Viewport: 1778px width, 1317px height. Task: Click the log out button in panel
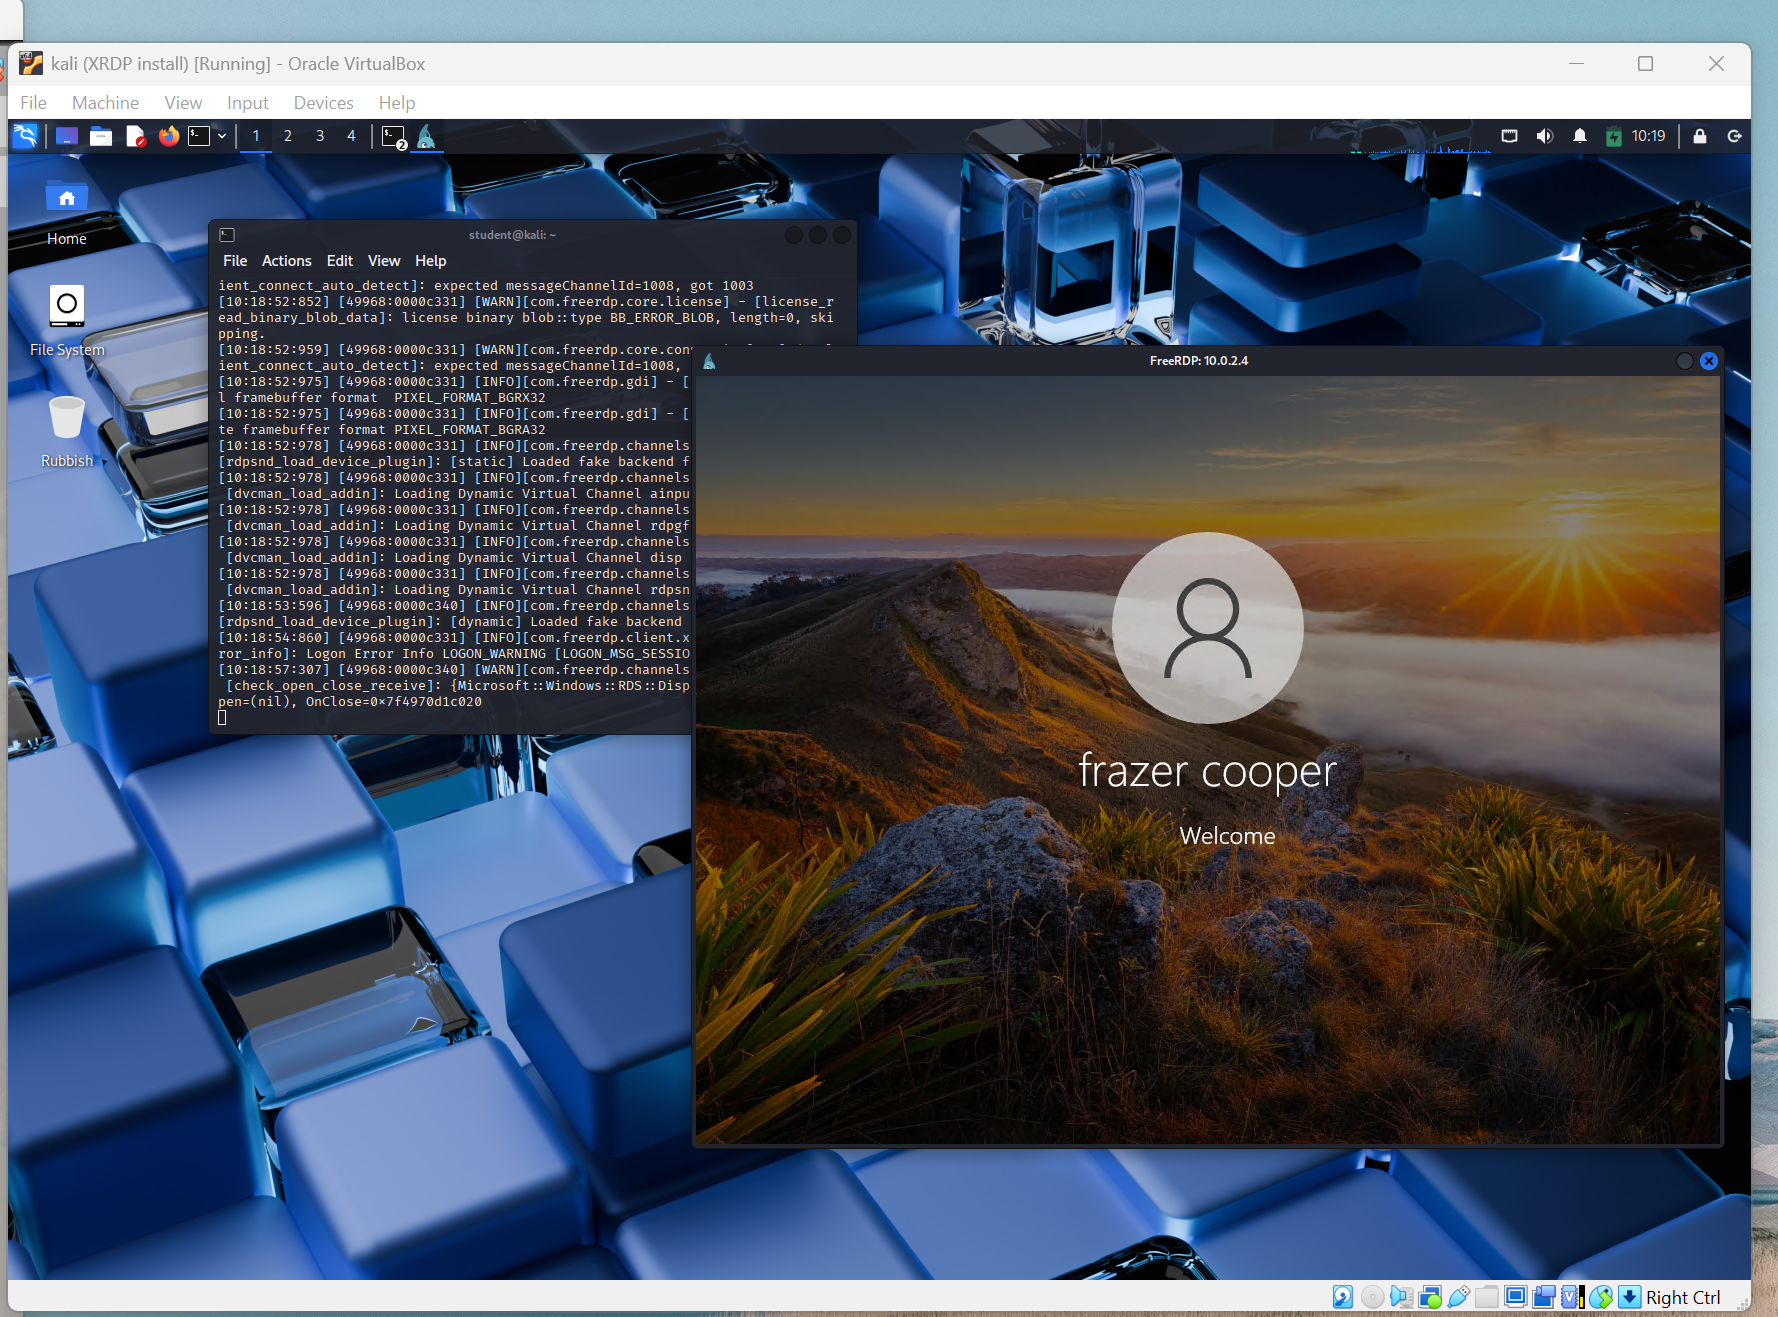click(x=1734, y=136)
